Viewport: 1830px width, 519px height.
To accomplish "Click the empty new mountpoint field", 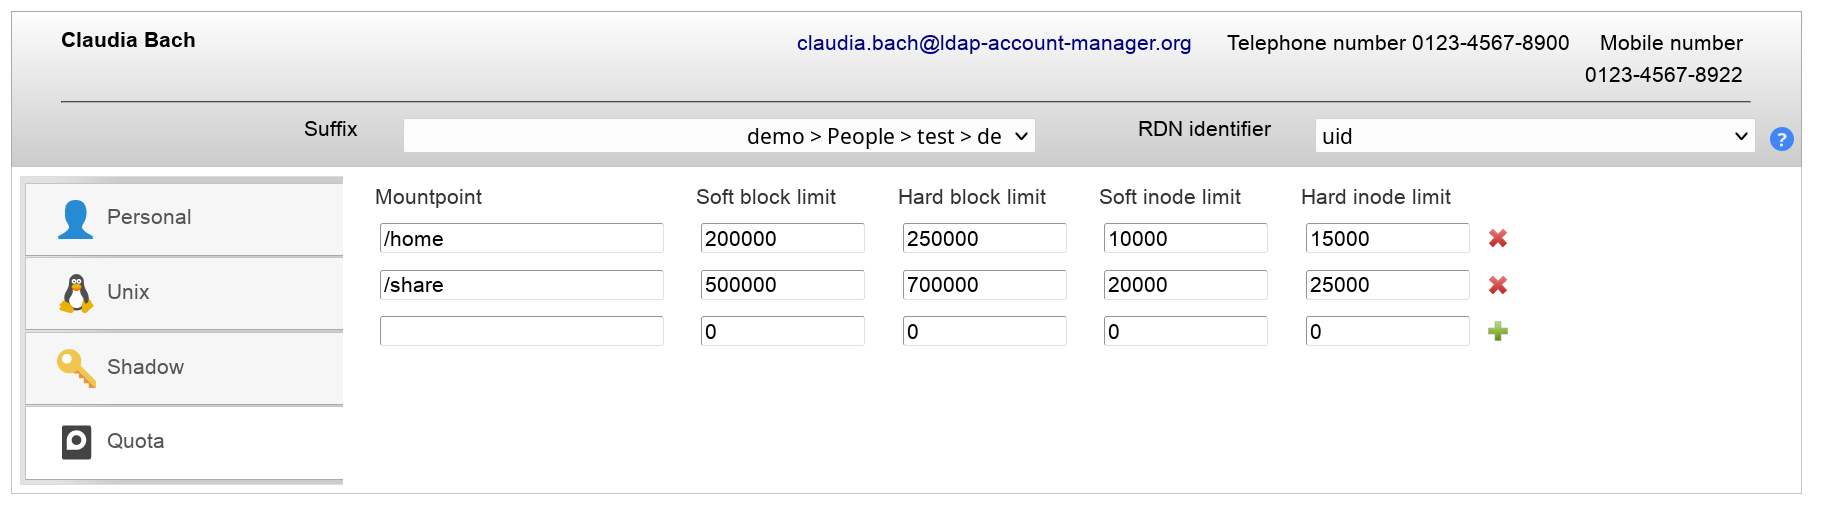I will [x=521, y=331].
